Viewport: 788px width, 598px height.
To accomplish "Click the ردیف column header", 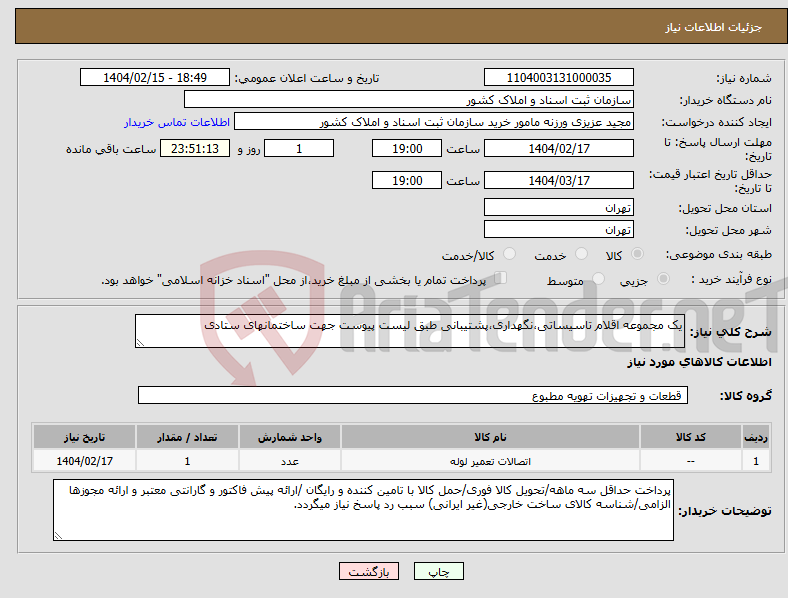I will coord(756,437).
